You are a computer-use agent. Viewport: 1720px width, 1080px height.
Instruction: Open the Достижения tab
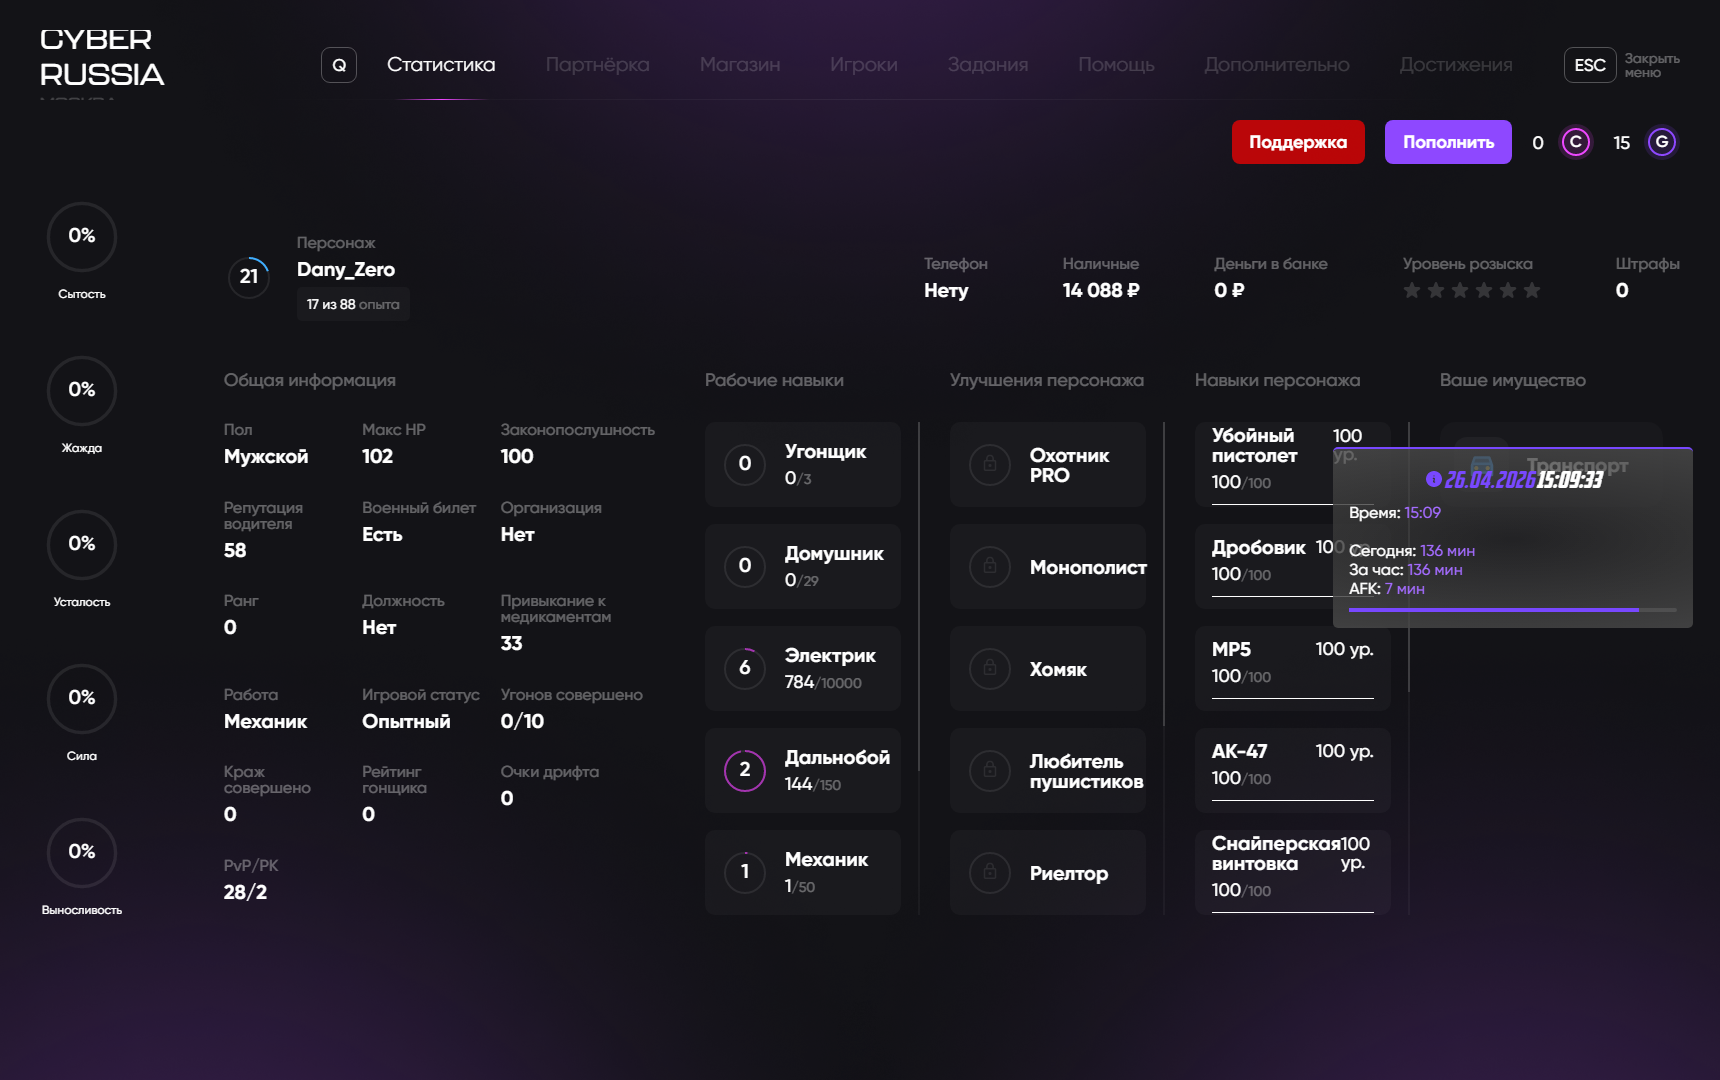pyautogui.click(x=1456, y=65)
